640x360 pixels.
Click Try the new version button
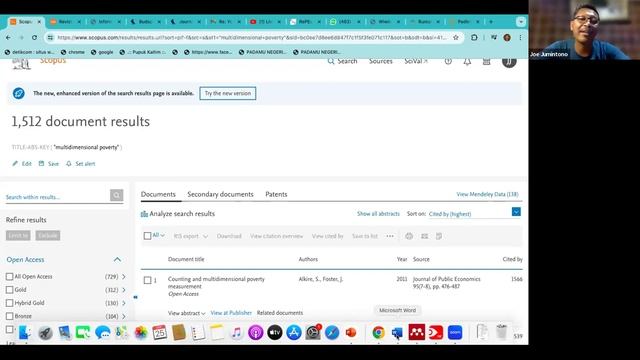[x=228, y=93]
